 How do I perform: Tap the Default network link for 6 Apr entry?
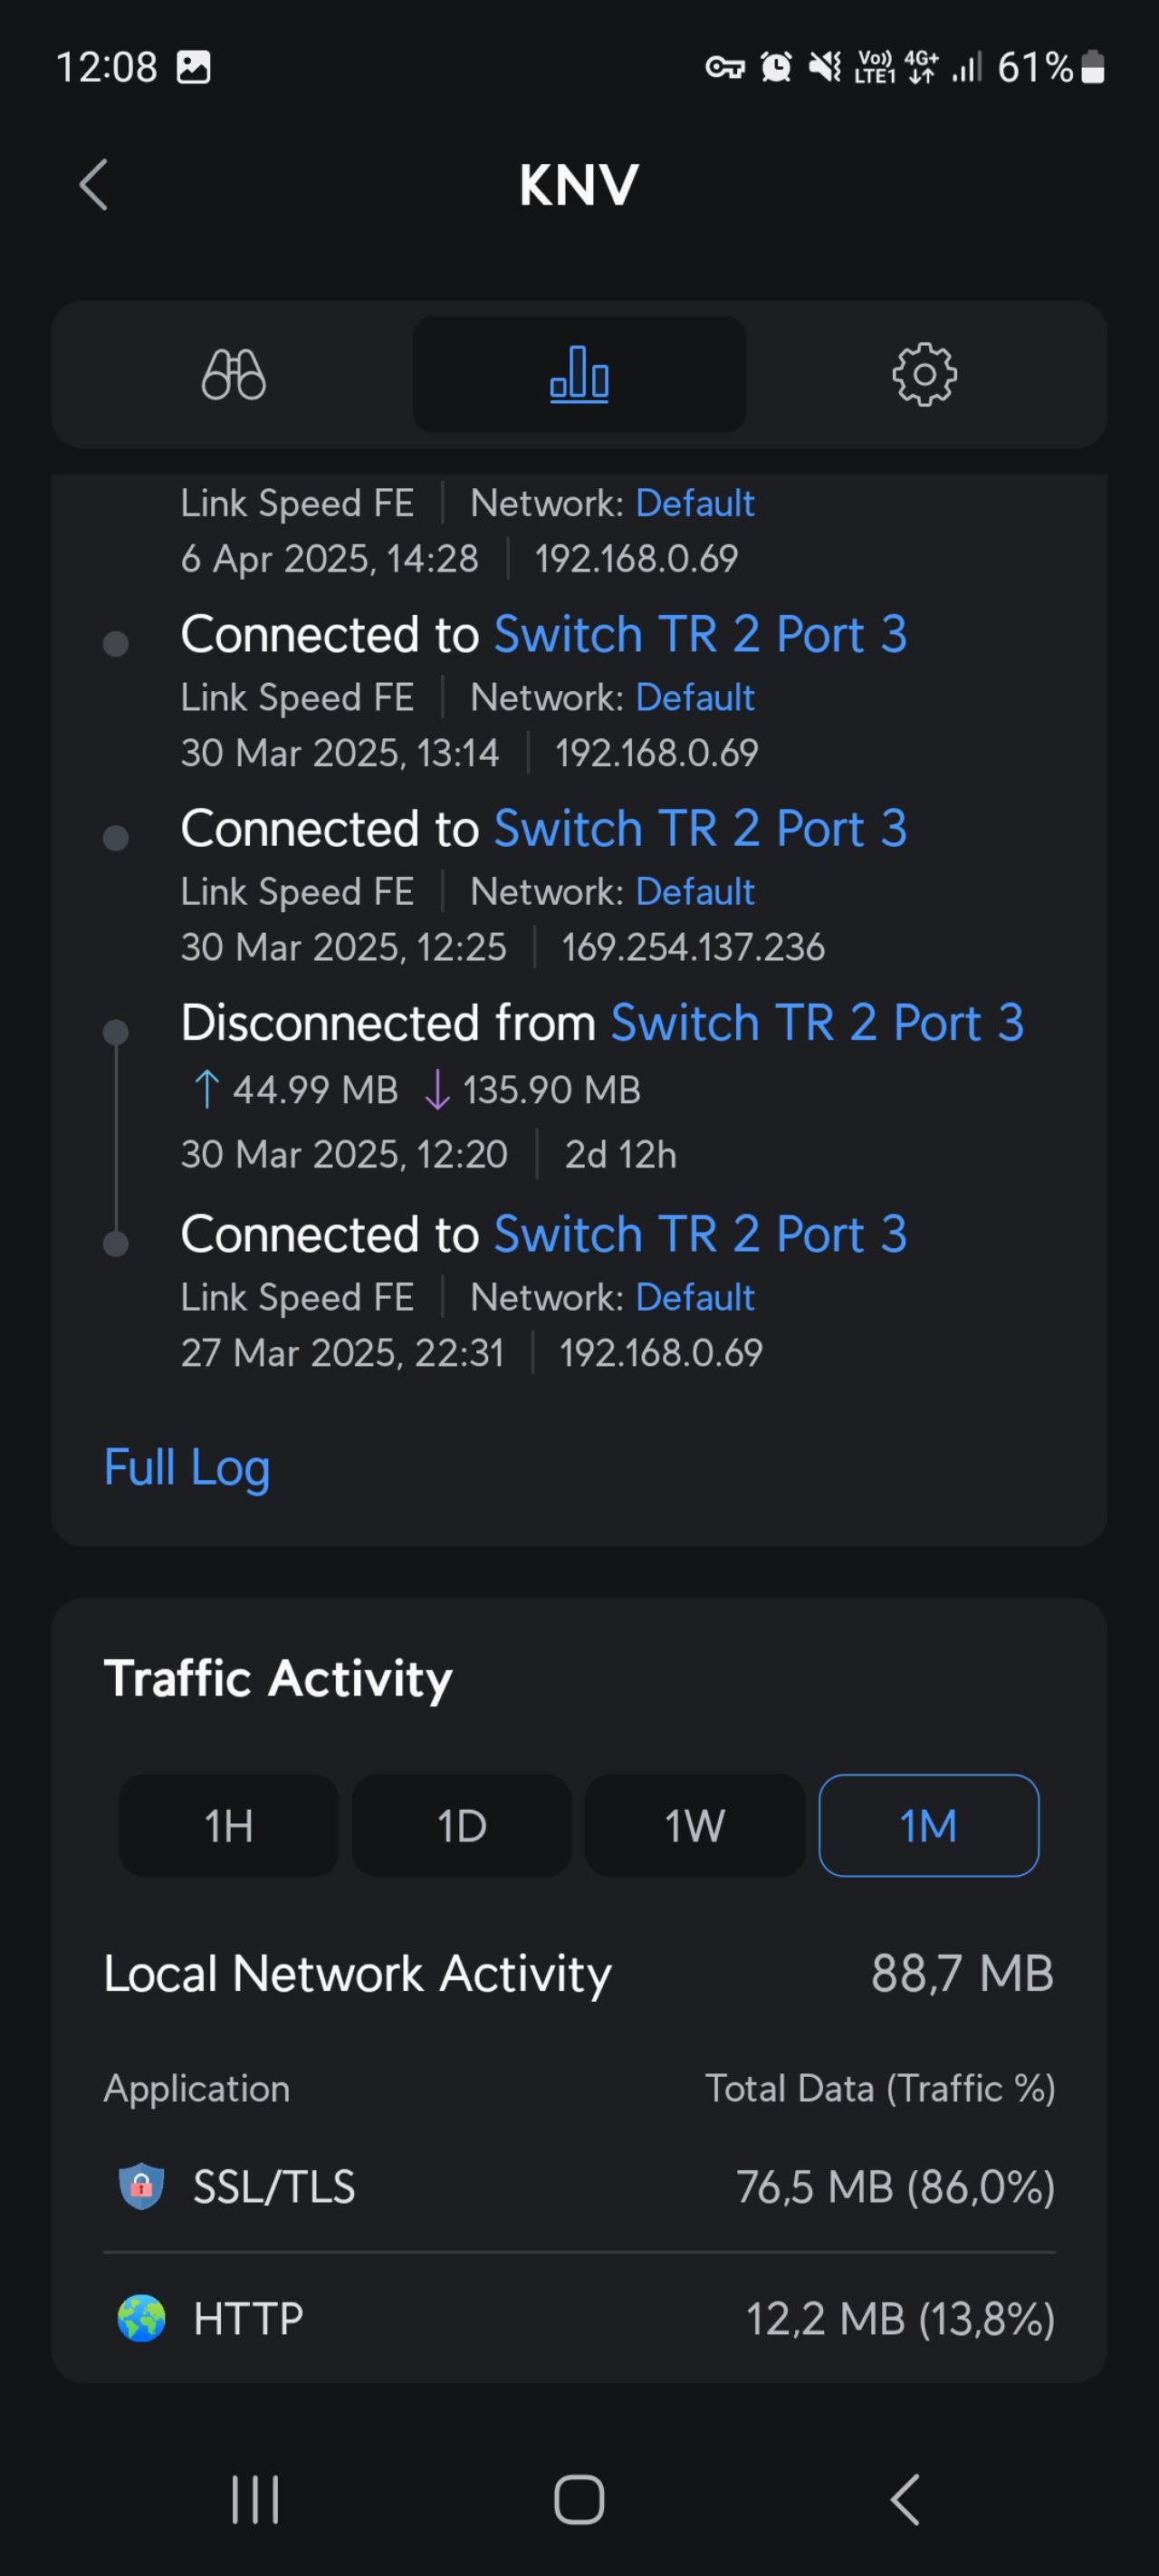pyautogui.click(x=695, y=503)
